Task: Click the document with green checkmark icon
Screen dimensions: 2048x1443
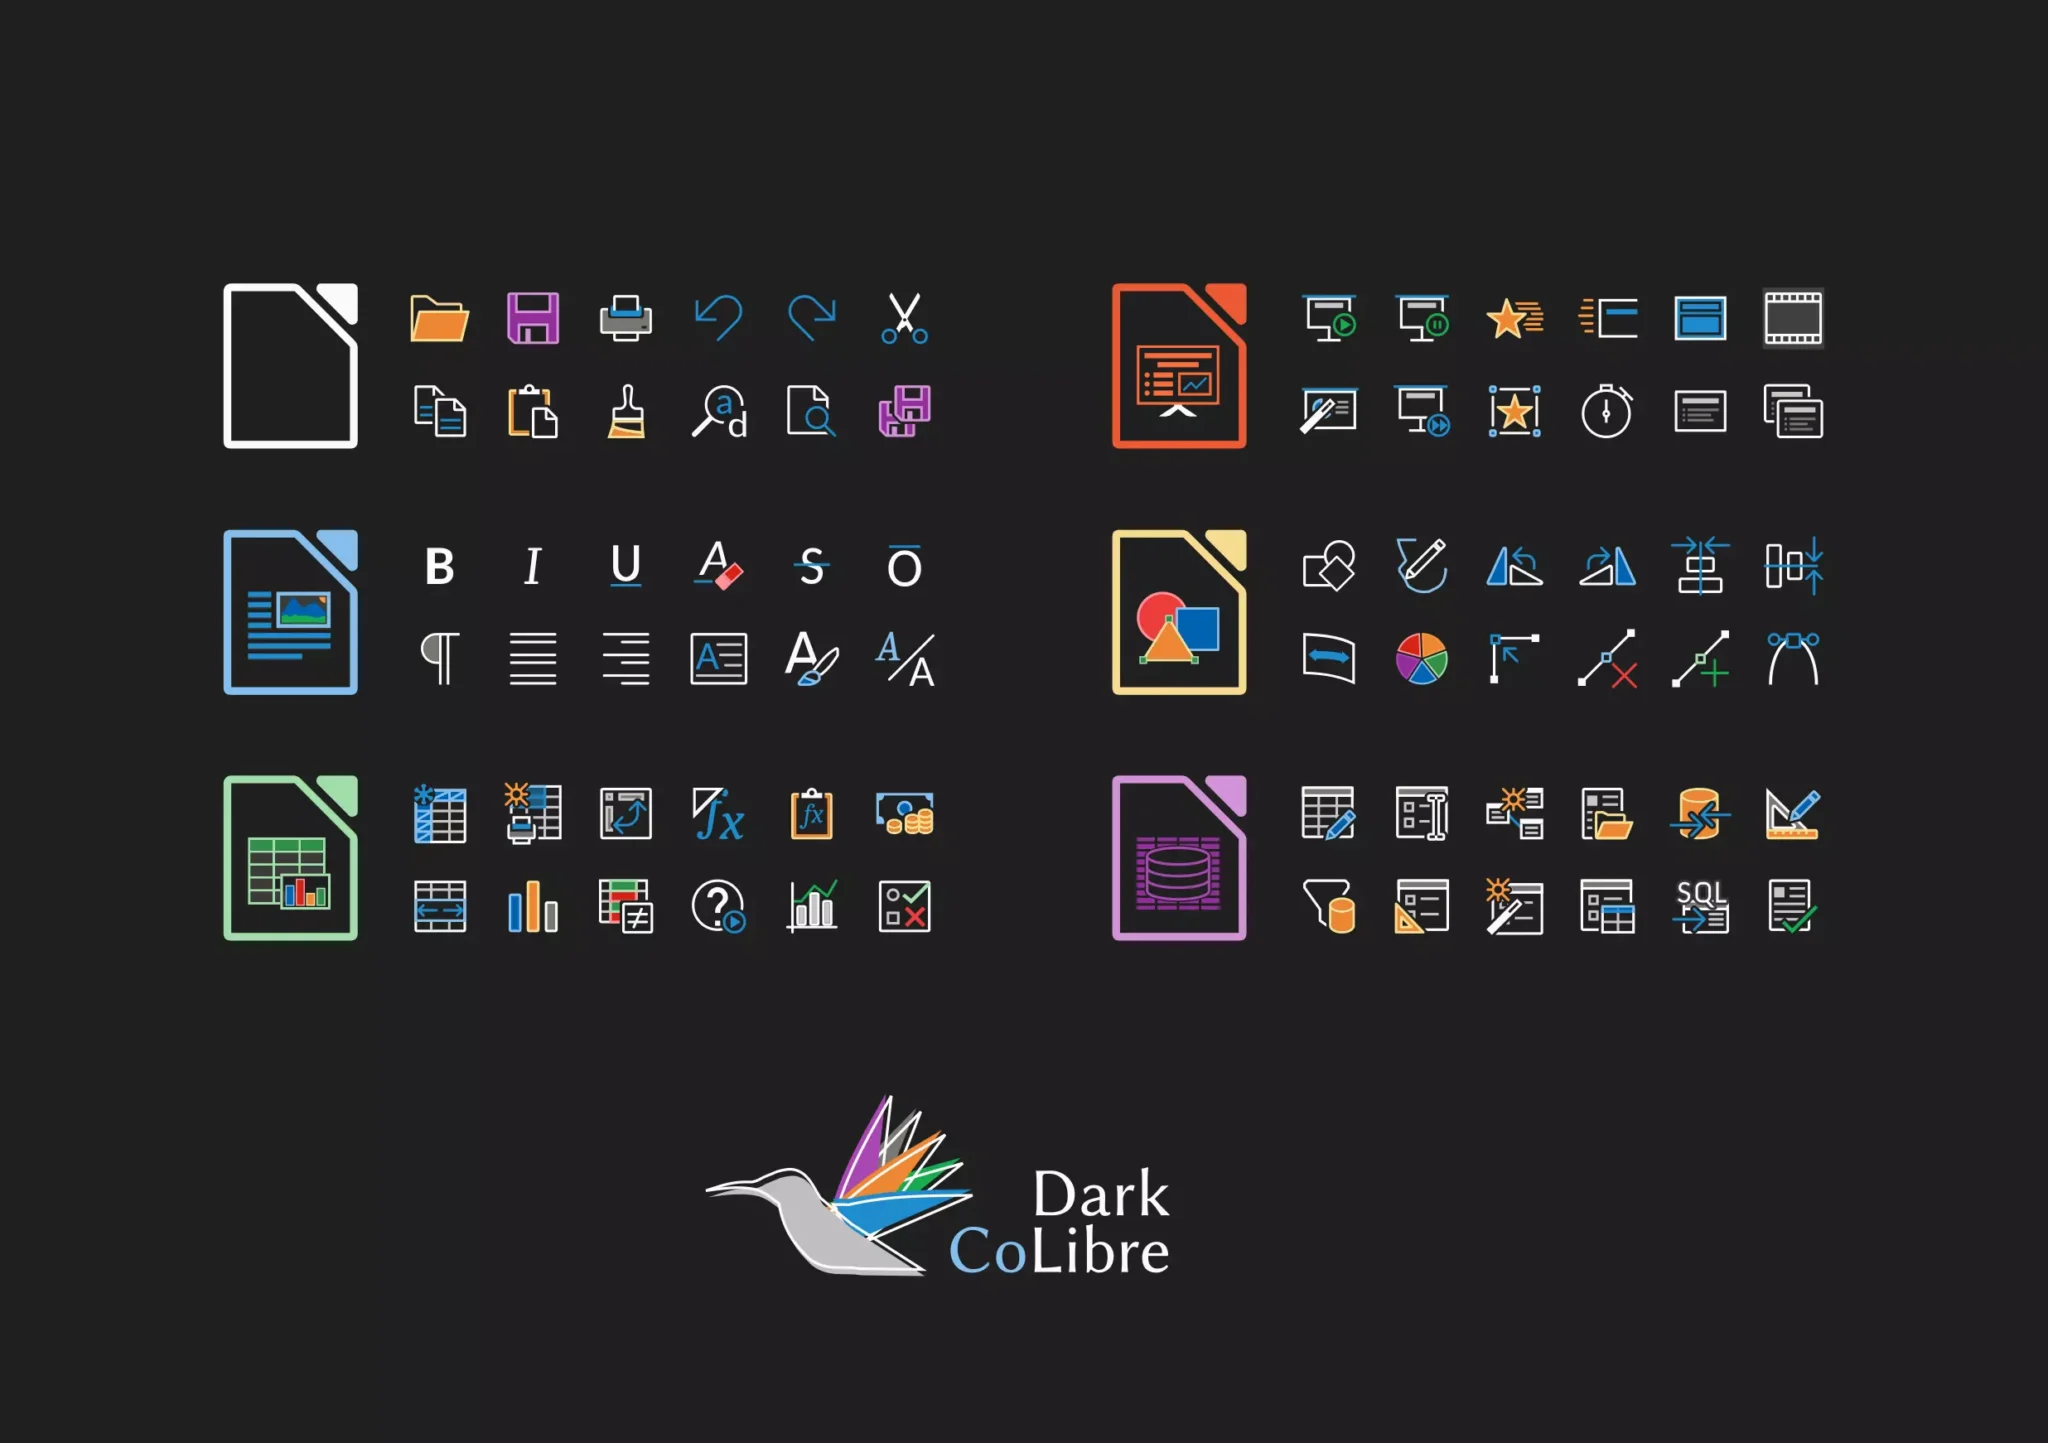Action: click(1793, 906)
